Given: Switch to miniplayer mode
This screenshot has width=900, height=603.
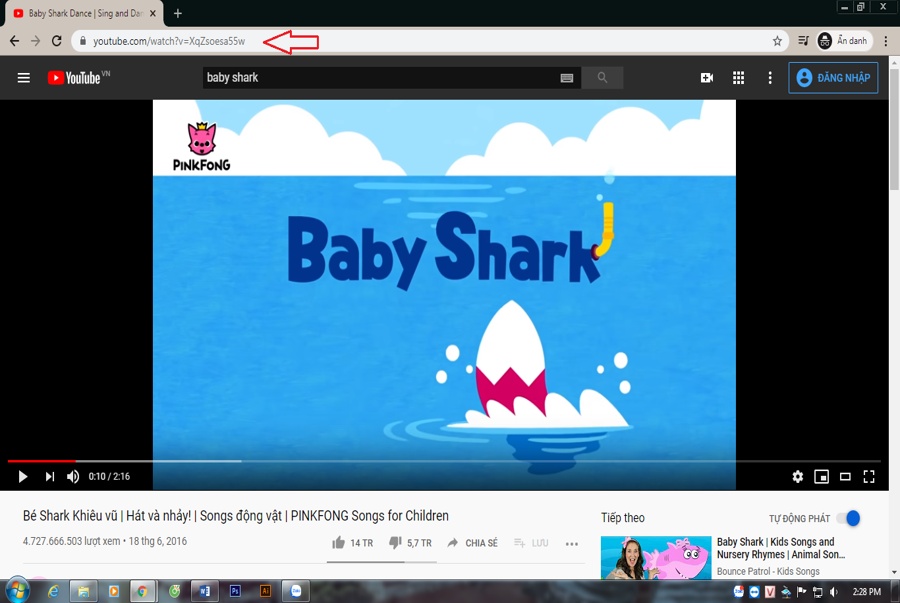Looking at the screenshot, I should pos(821,477).
